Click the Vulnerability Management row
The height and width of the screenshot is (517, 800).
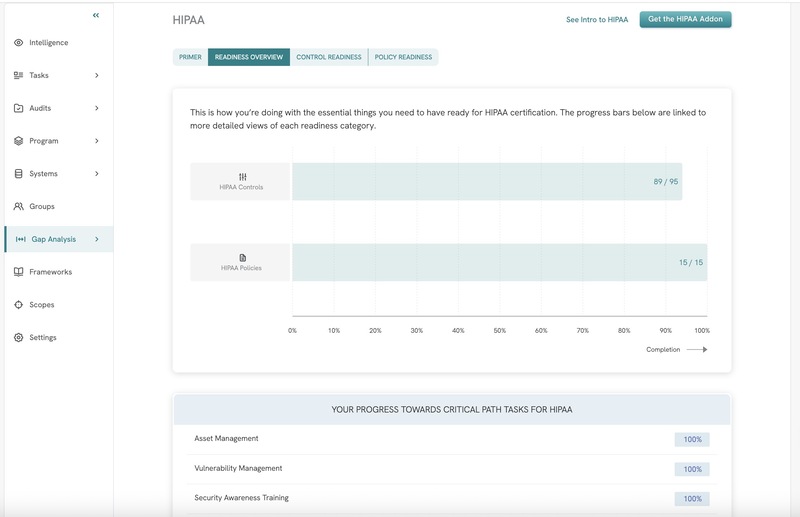tap(452, 469)
